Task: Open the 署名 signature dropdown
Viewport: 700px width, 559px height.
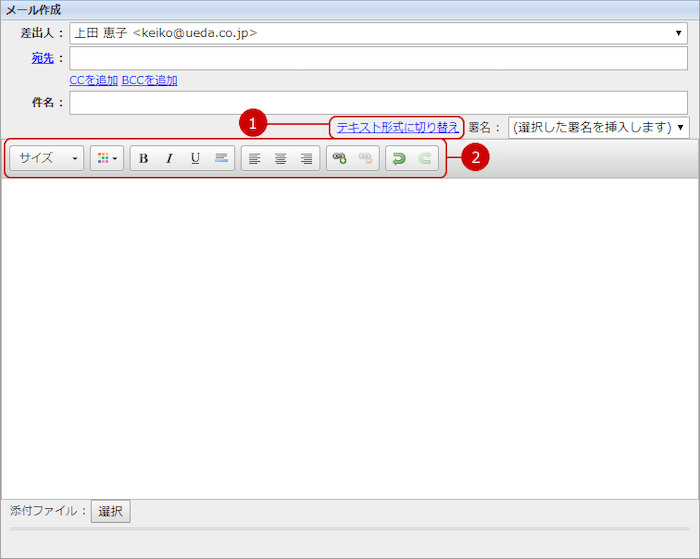Action: tap(598, 127)
